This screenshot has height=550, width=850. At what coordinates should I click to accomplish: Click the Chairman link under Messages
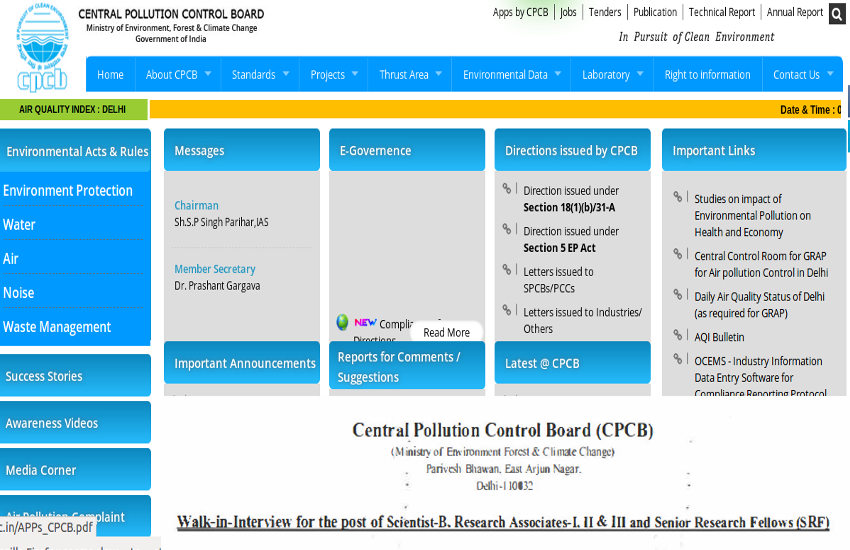(x=196, y=205)
